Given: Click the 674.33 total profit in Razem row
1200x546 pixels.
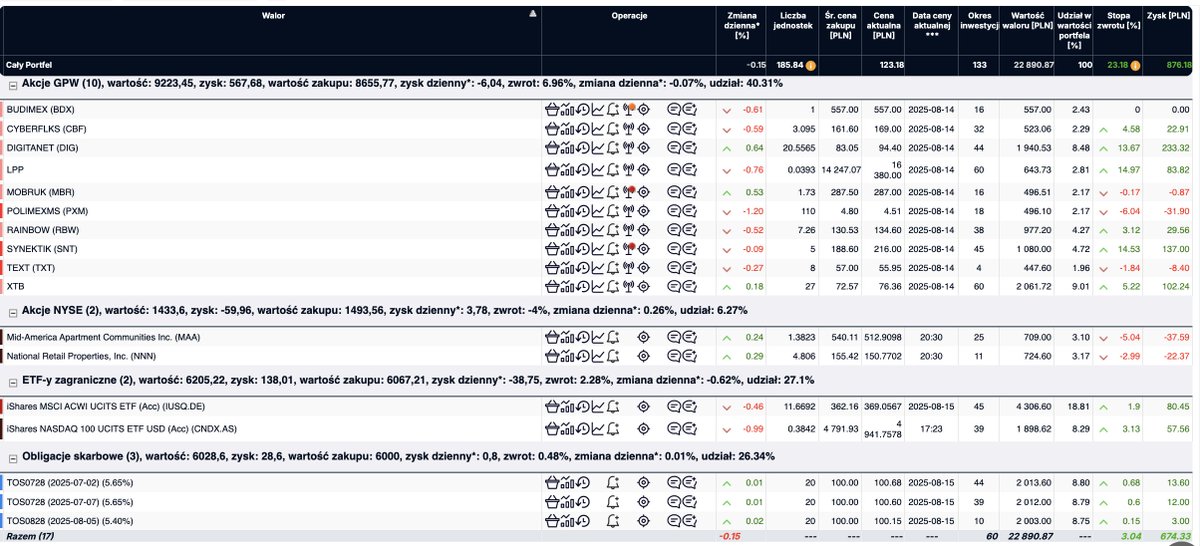Looking at the screenshot, I should point(1175,538).
